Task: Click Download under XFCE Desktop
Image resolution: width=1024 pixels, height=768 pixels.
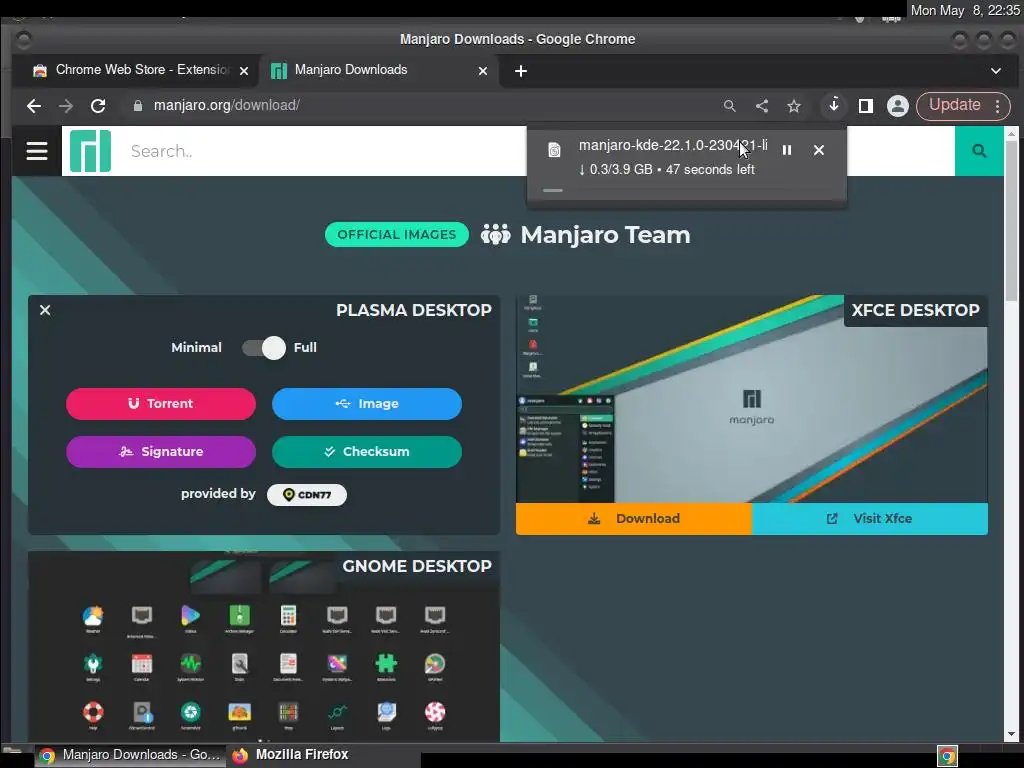Action: click(x=633, y=519)
